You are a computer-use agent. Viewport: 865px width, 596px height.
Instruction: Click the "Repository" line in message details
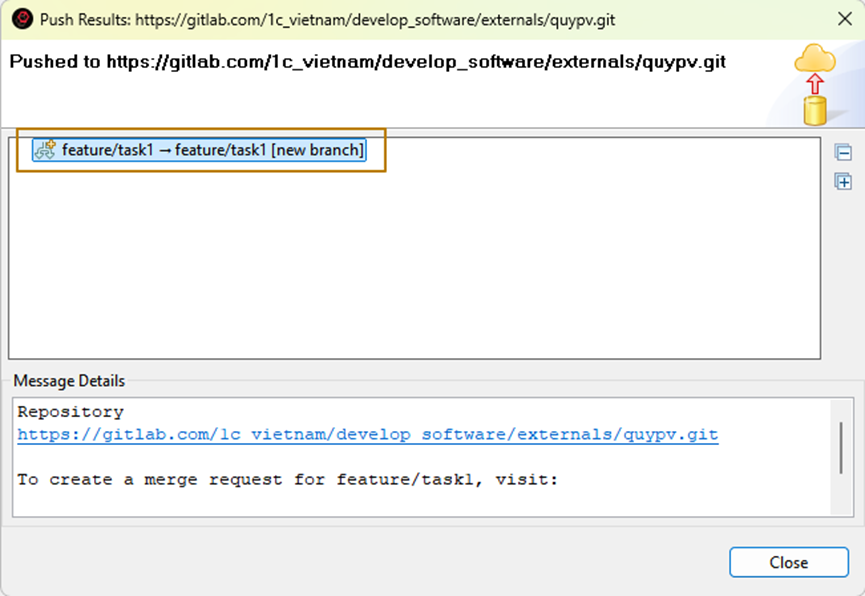[x=70, y=412]
